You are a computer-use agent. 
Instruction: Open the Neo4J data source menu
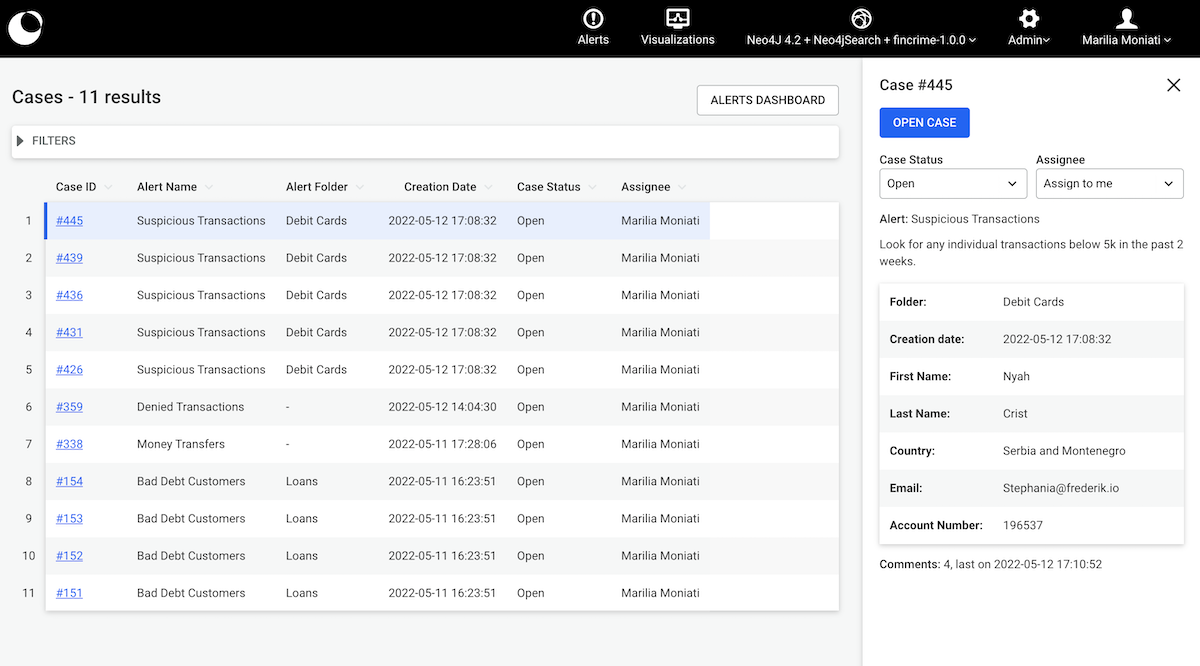861,40
